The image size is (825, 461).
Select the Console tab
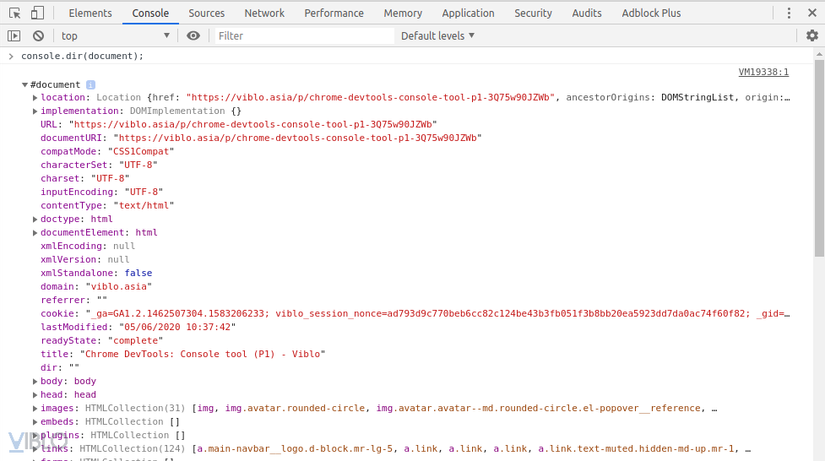[150, 13]
